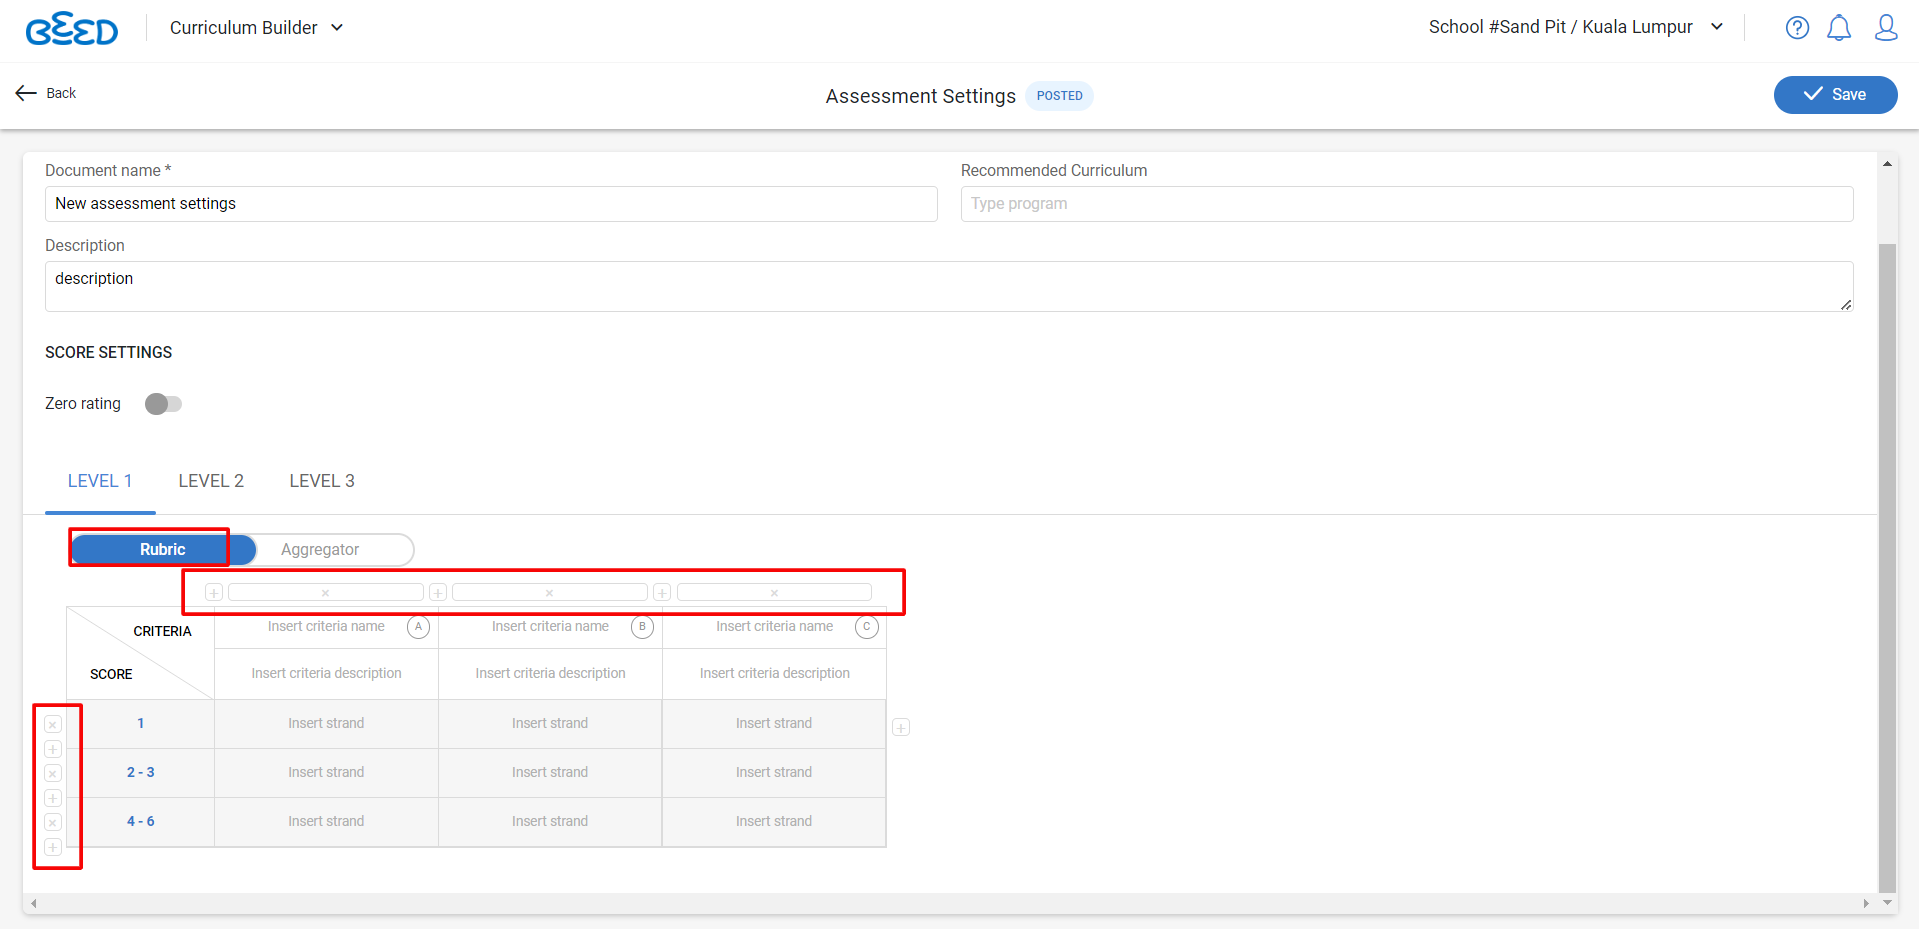1919x929 pixels.
Task: Open the user profile icon
Action: pos(1886,28)
